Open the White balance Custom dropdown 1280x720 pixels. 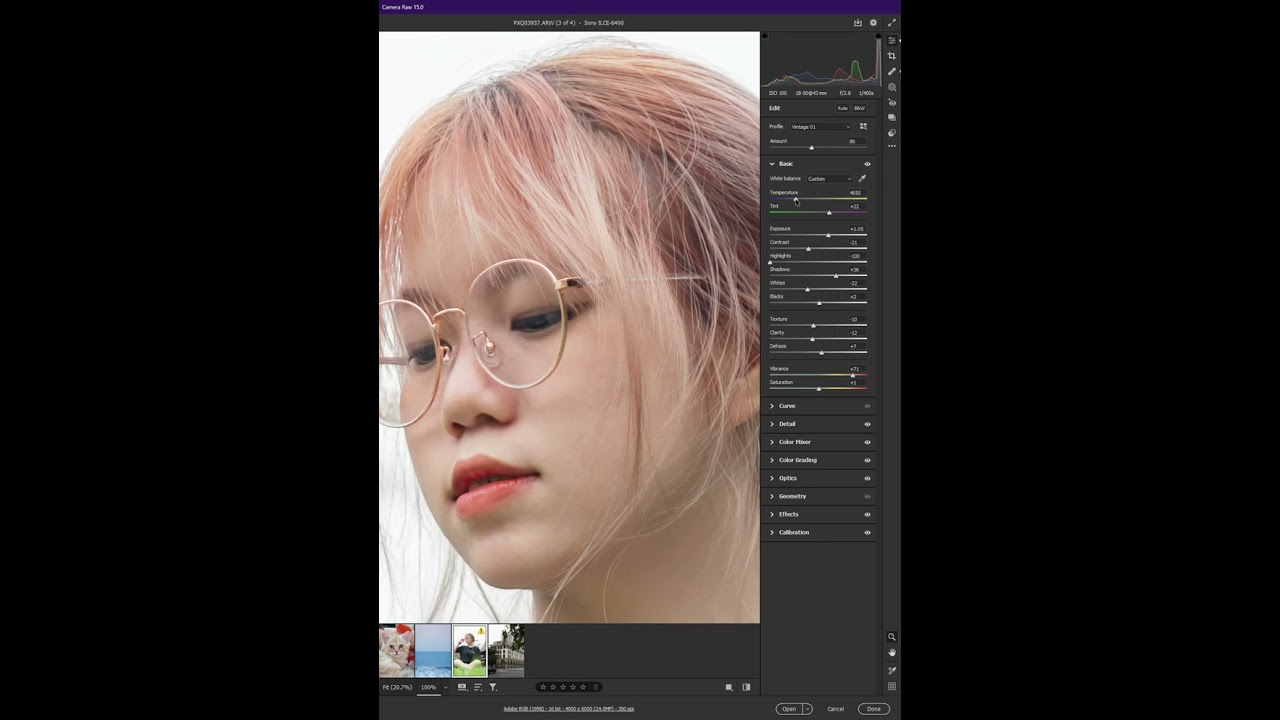point(830,179)
